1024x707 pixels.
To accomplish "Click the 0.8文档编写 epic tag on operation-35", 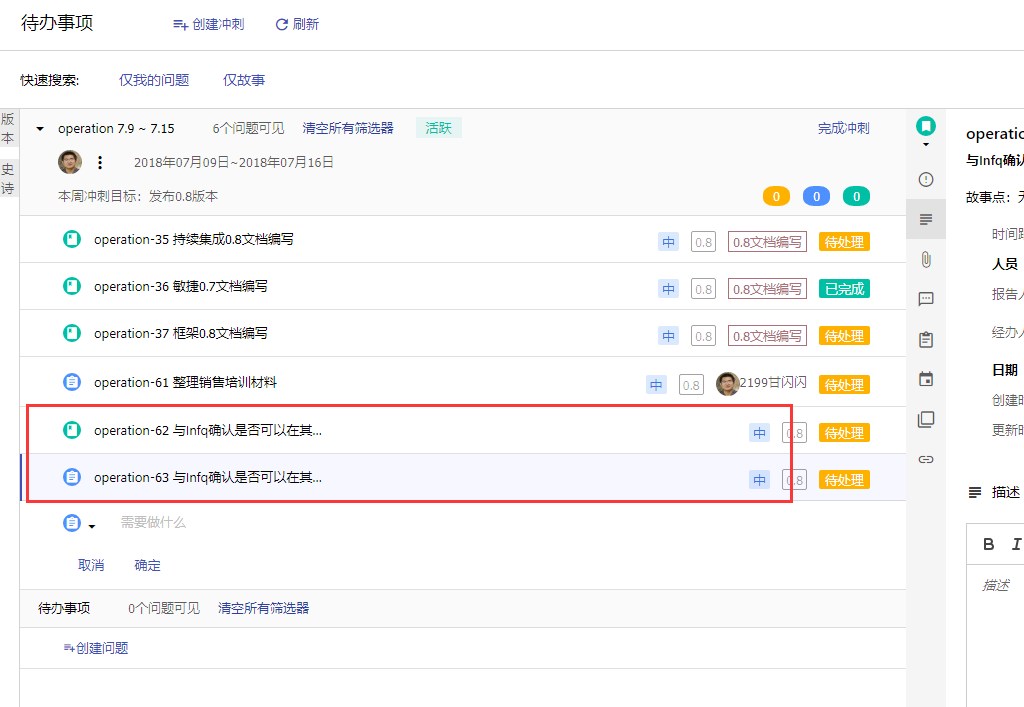I will (767, 242).
